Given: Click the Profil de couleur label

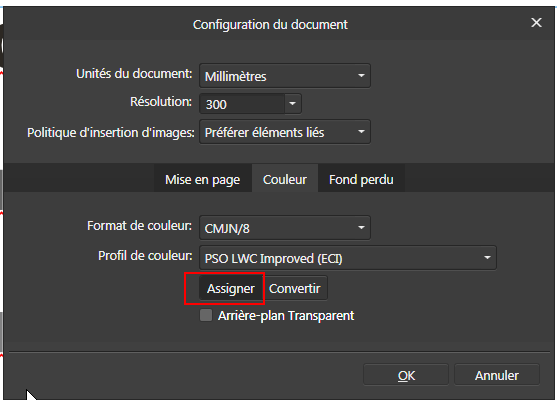Looking at the screenshot, I should [x=145, y=255].
